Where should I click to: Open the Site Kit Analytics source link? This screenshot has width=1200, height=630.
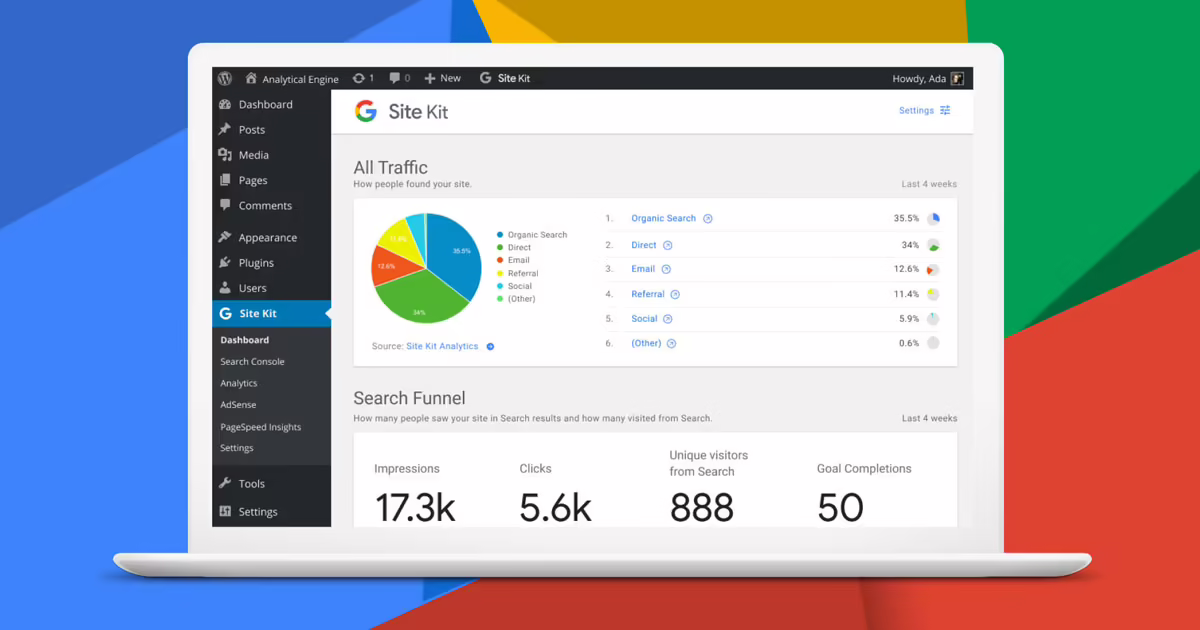(x=442, y=347)
